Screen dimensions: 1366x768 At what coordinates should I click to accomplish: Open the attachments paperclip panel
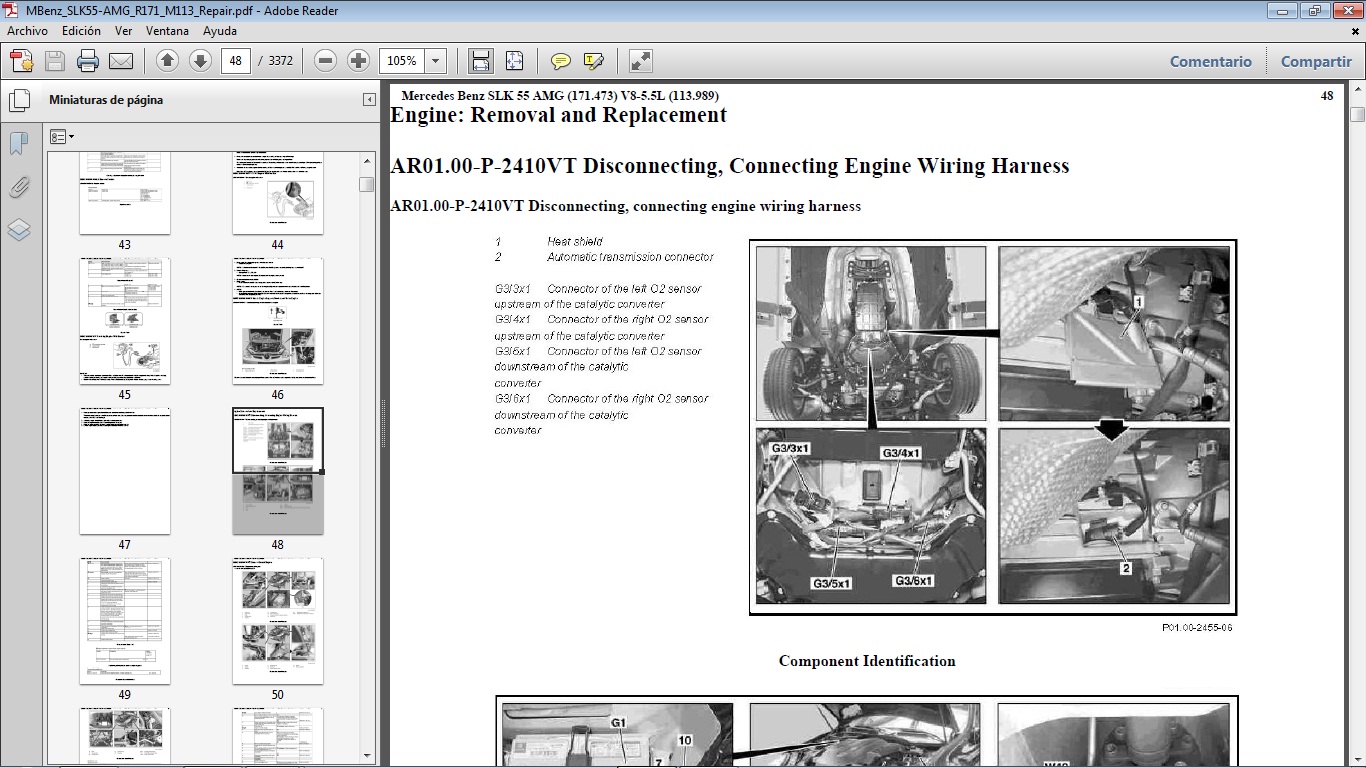pyautogui.click(x=18, y=187)
